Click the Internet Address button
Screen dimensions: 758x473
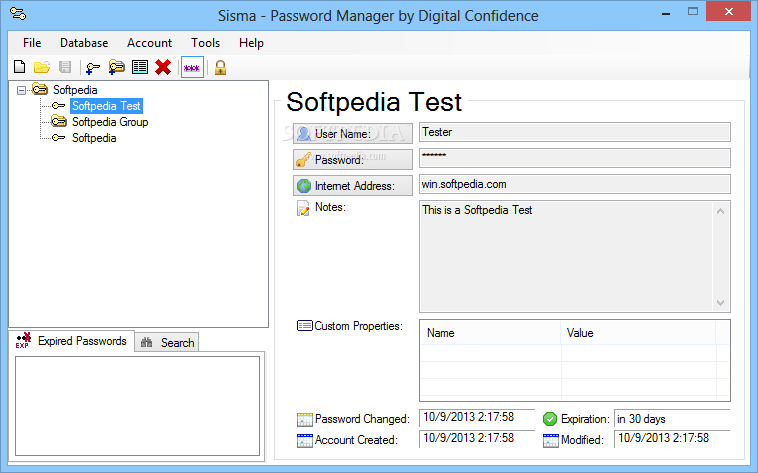353,185
